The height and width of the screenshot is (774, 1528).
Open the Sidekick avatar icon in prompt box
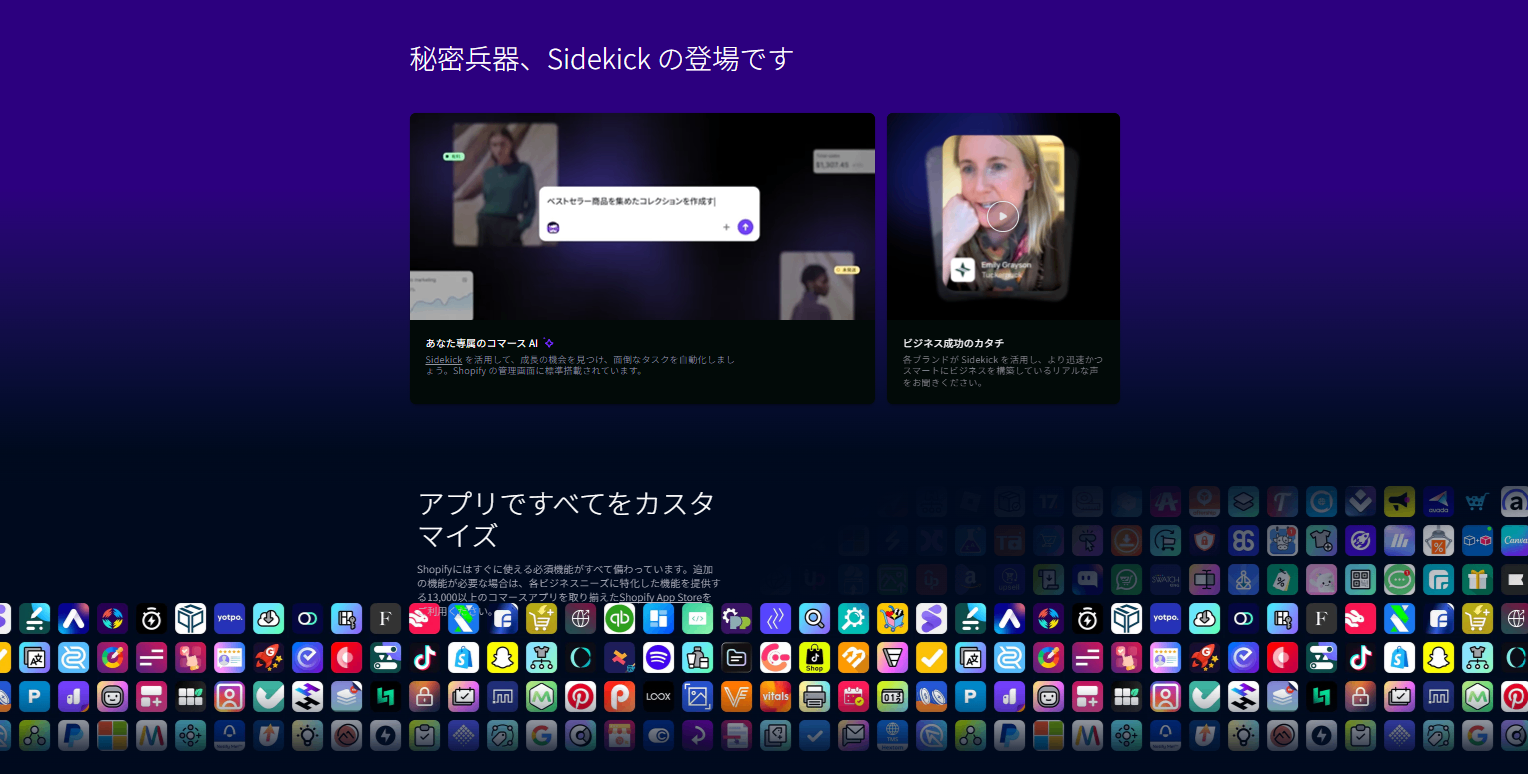pyautogui.click(x=553, y=227)
